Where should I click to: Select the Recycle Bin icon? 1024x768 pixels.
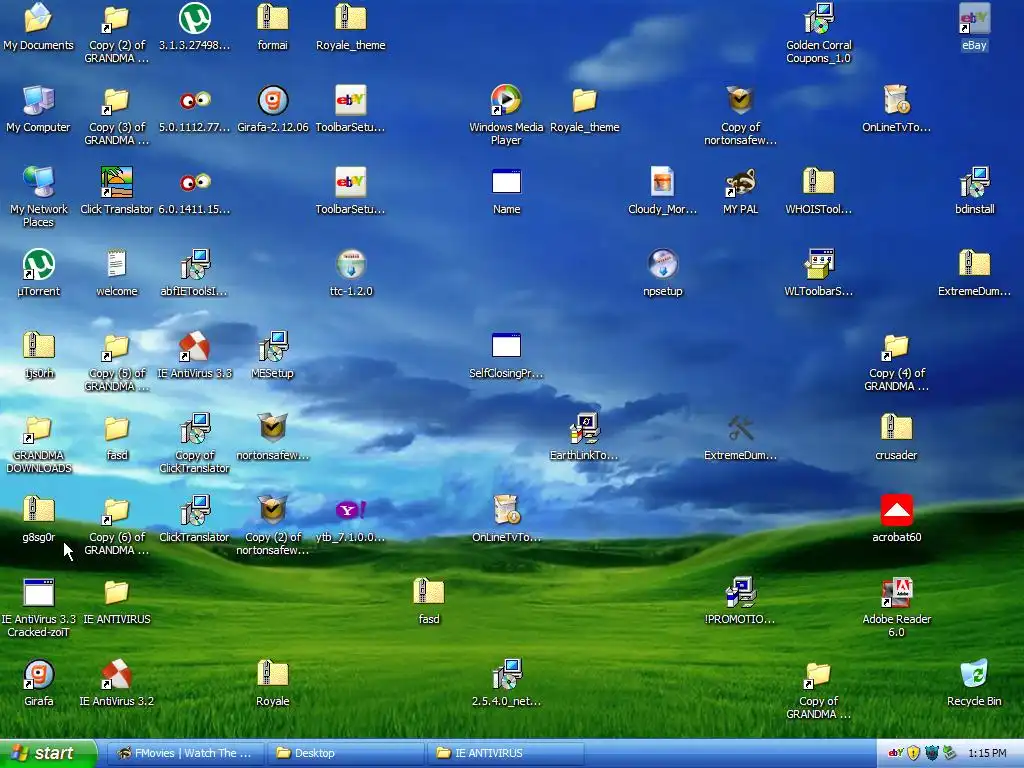(x=974, y=674)
